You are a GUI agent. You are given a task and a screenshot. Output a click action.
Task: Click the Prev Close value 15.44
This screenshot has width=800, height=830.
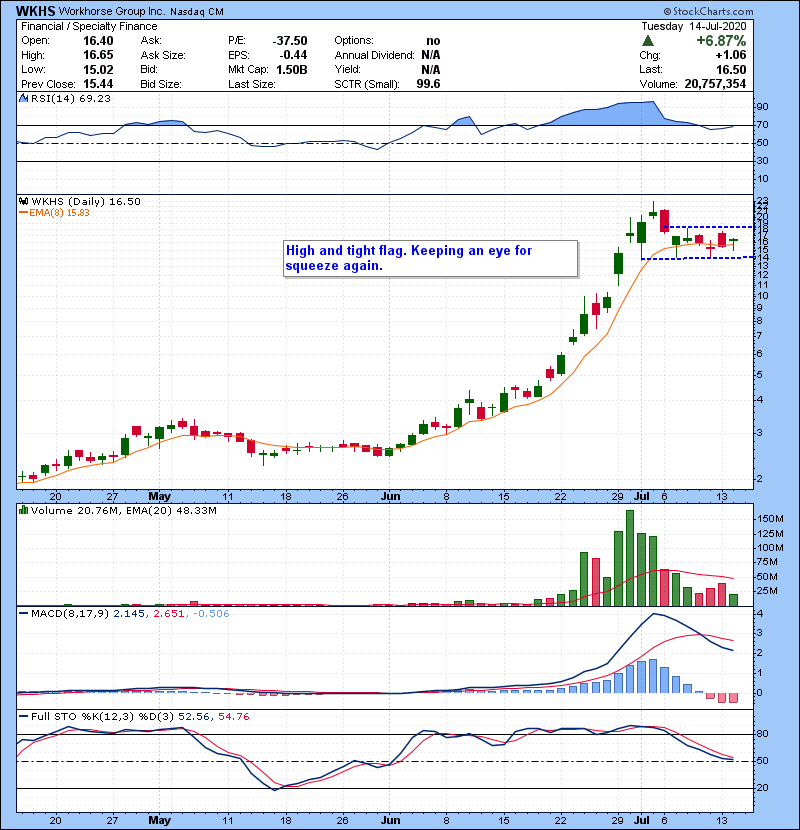tap(98, 84)
